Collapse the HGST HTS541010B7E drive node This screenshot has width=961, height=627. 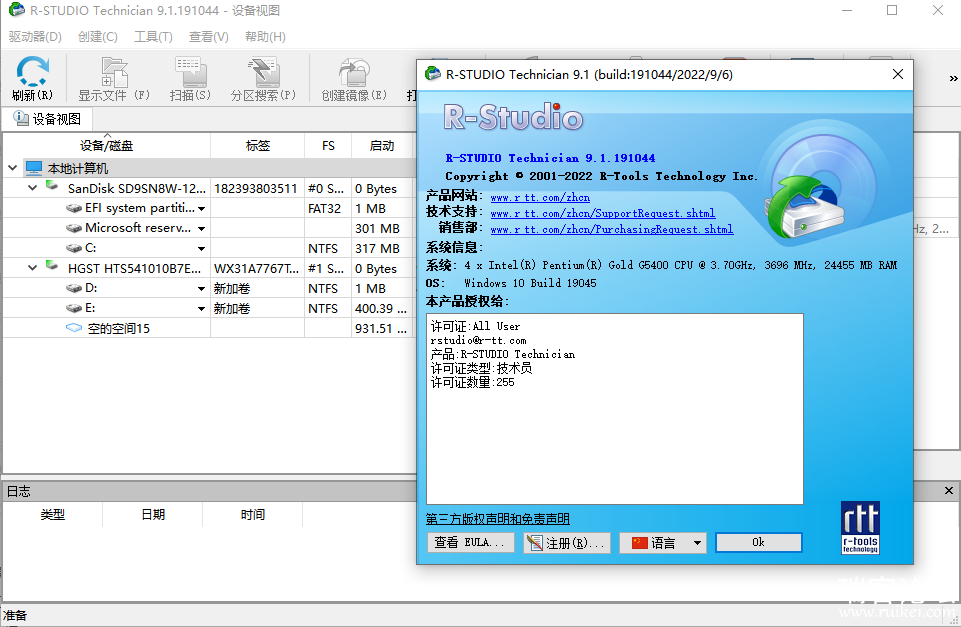(32, 268)
